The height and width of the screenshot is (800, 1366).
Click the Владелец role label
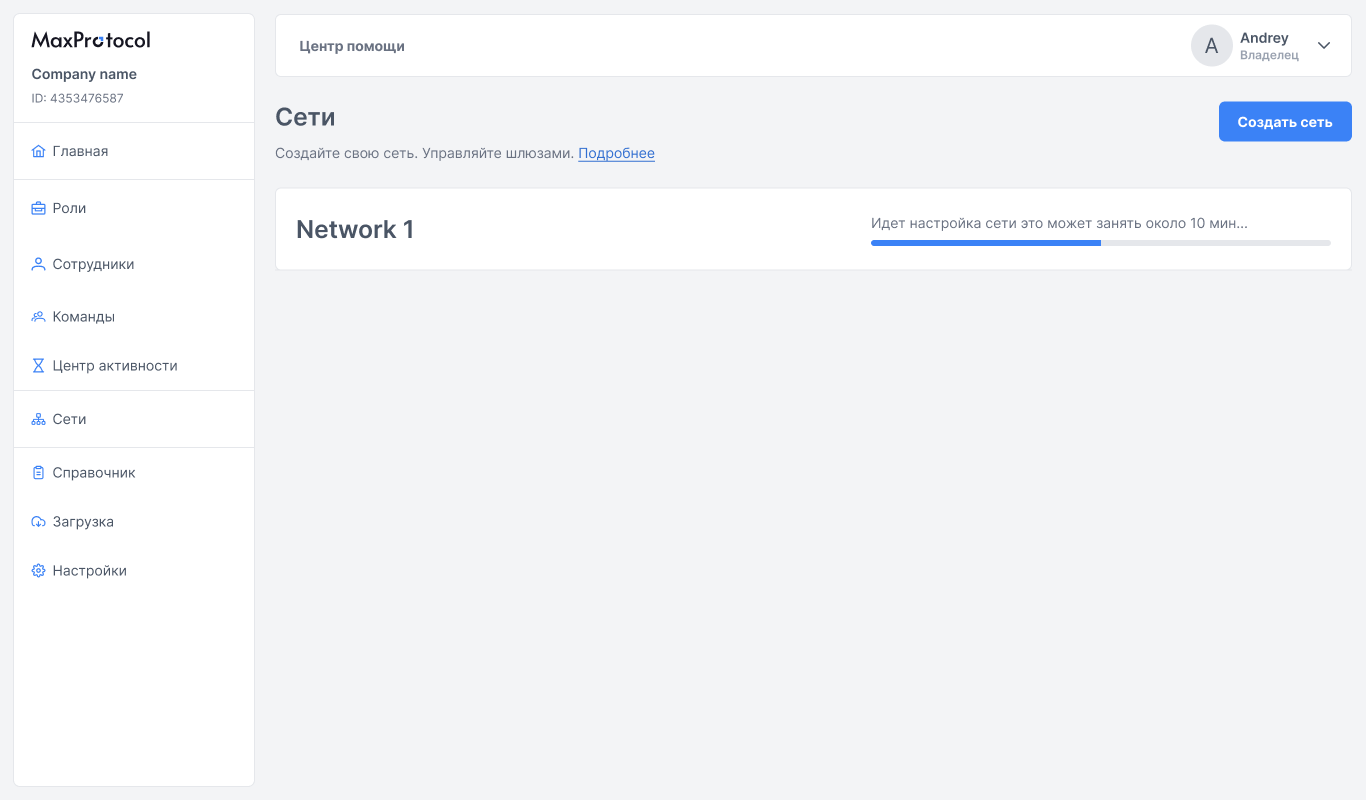pyautogui.click(x=1269, y=55)
